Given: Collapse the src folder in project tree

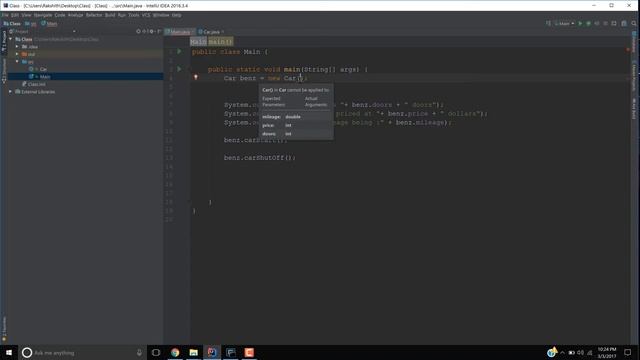Looking at the screenshot, I should coord(17,62).
